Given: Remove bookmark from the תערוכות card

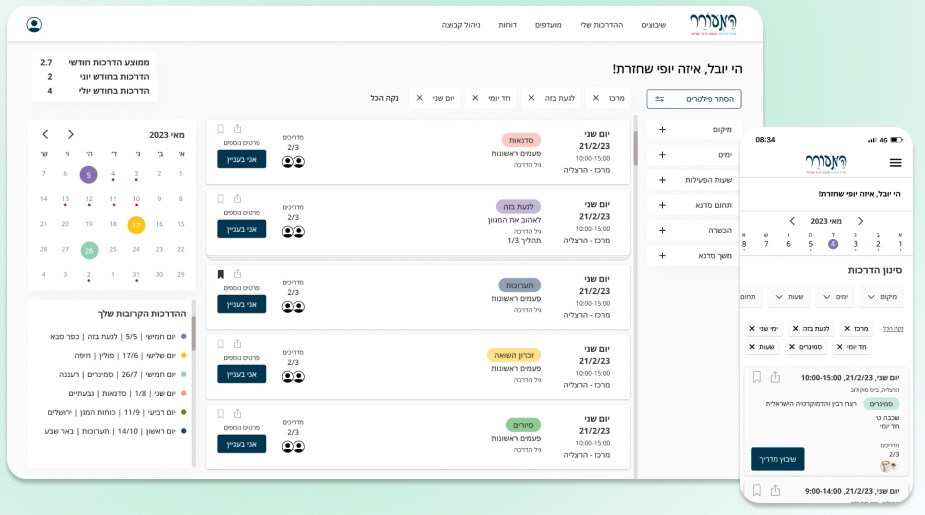Looking at the screenshot, I should click(x=221, y=274).
